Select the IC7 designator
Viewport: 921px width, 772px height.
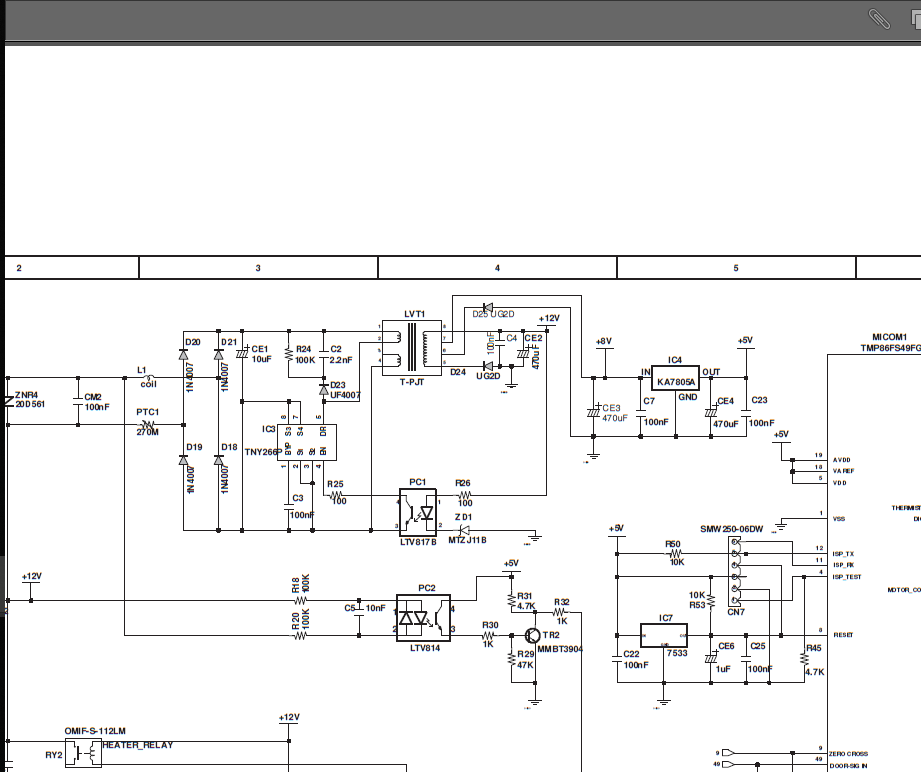[665, 618]
